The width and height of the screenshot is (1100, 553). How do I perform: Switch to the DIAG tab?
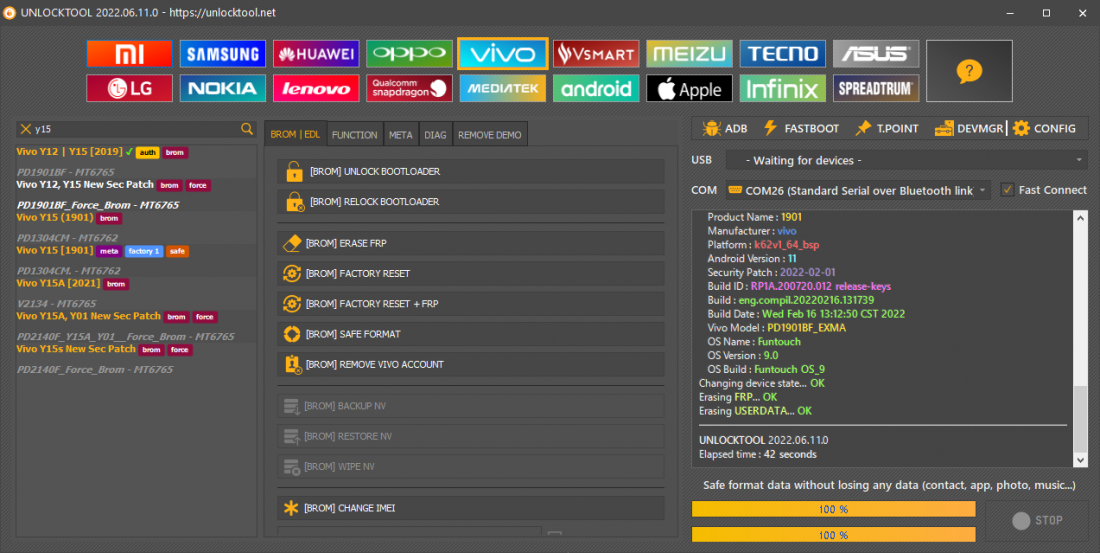pyautogui.click(x=435, y=135)
